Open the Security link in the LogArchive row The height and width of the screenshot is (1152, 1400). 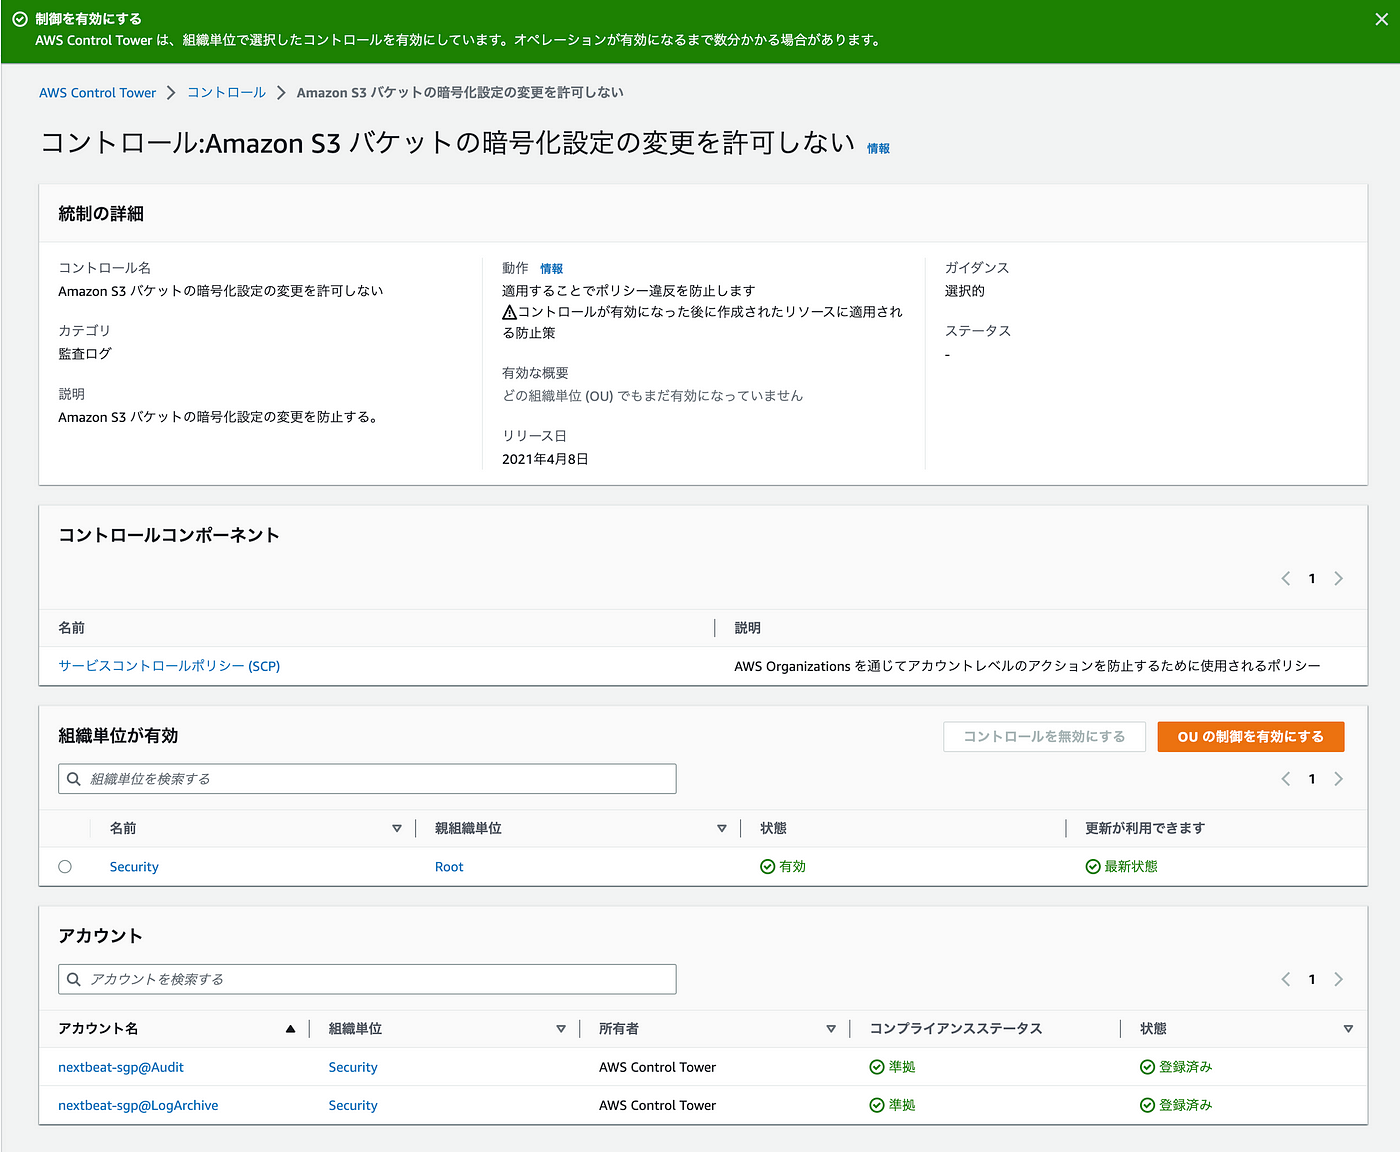[353, 1105]
